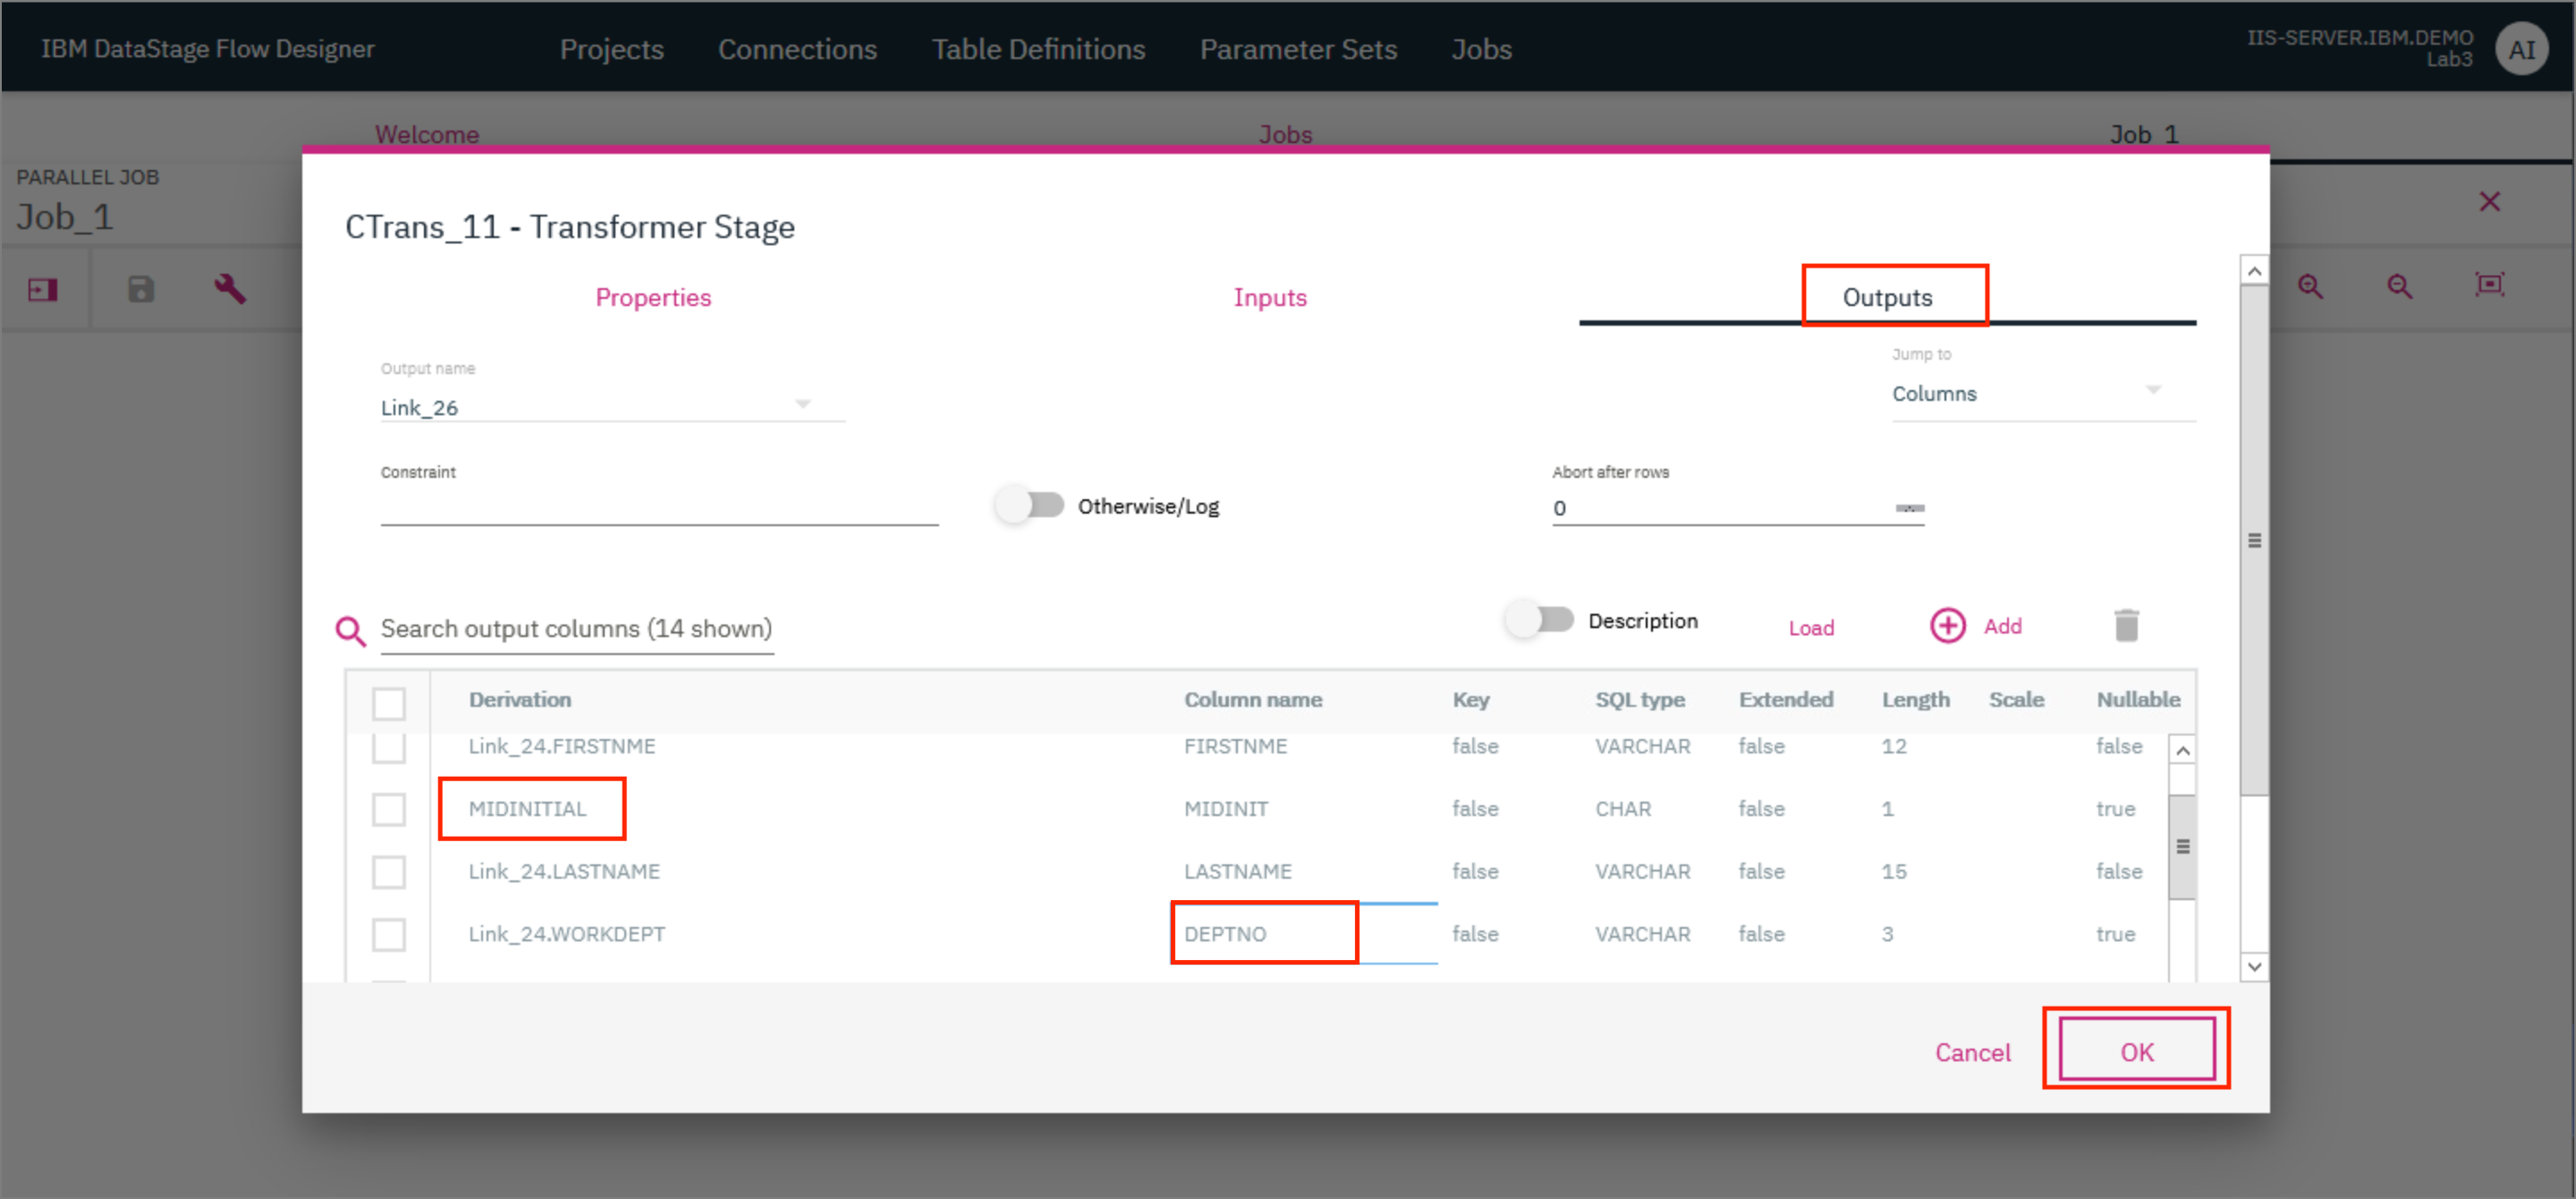The height and width of the screenshot is (1199, 2576).
Task: Click the columns table scrollbar thumb
Action: [2182, 847]
